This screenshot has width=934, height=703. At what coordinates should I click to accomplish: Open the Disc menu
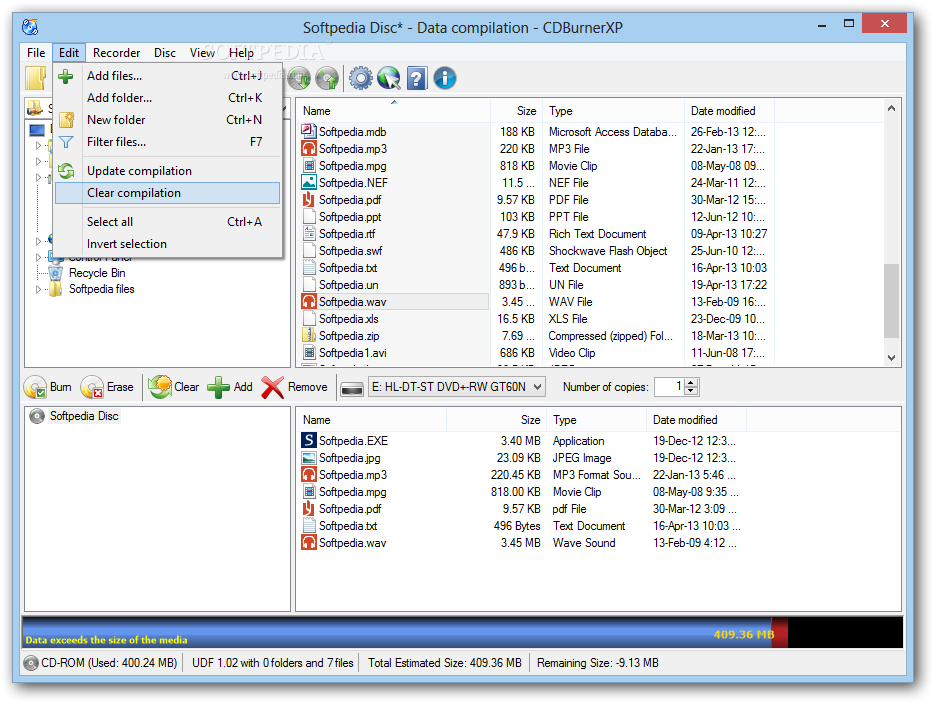pyautogui.click(x=165, y=52)
